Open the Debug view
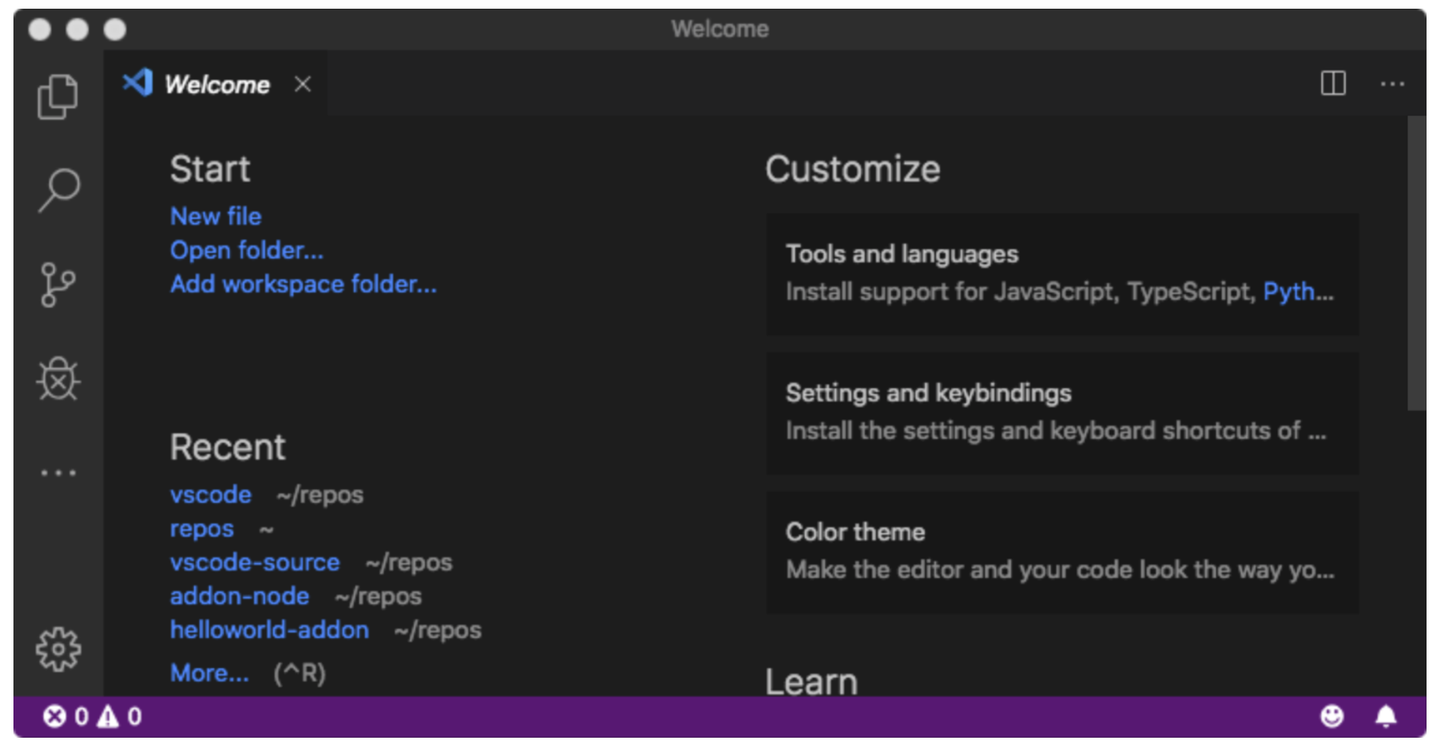This screenshot has width=1440, height=748. (58, 380)
